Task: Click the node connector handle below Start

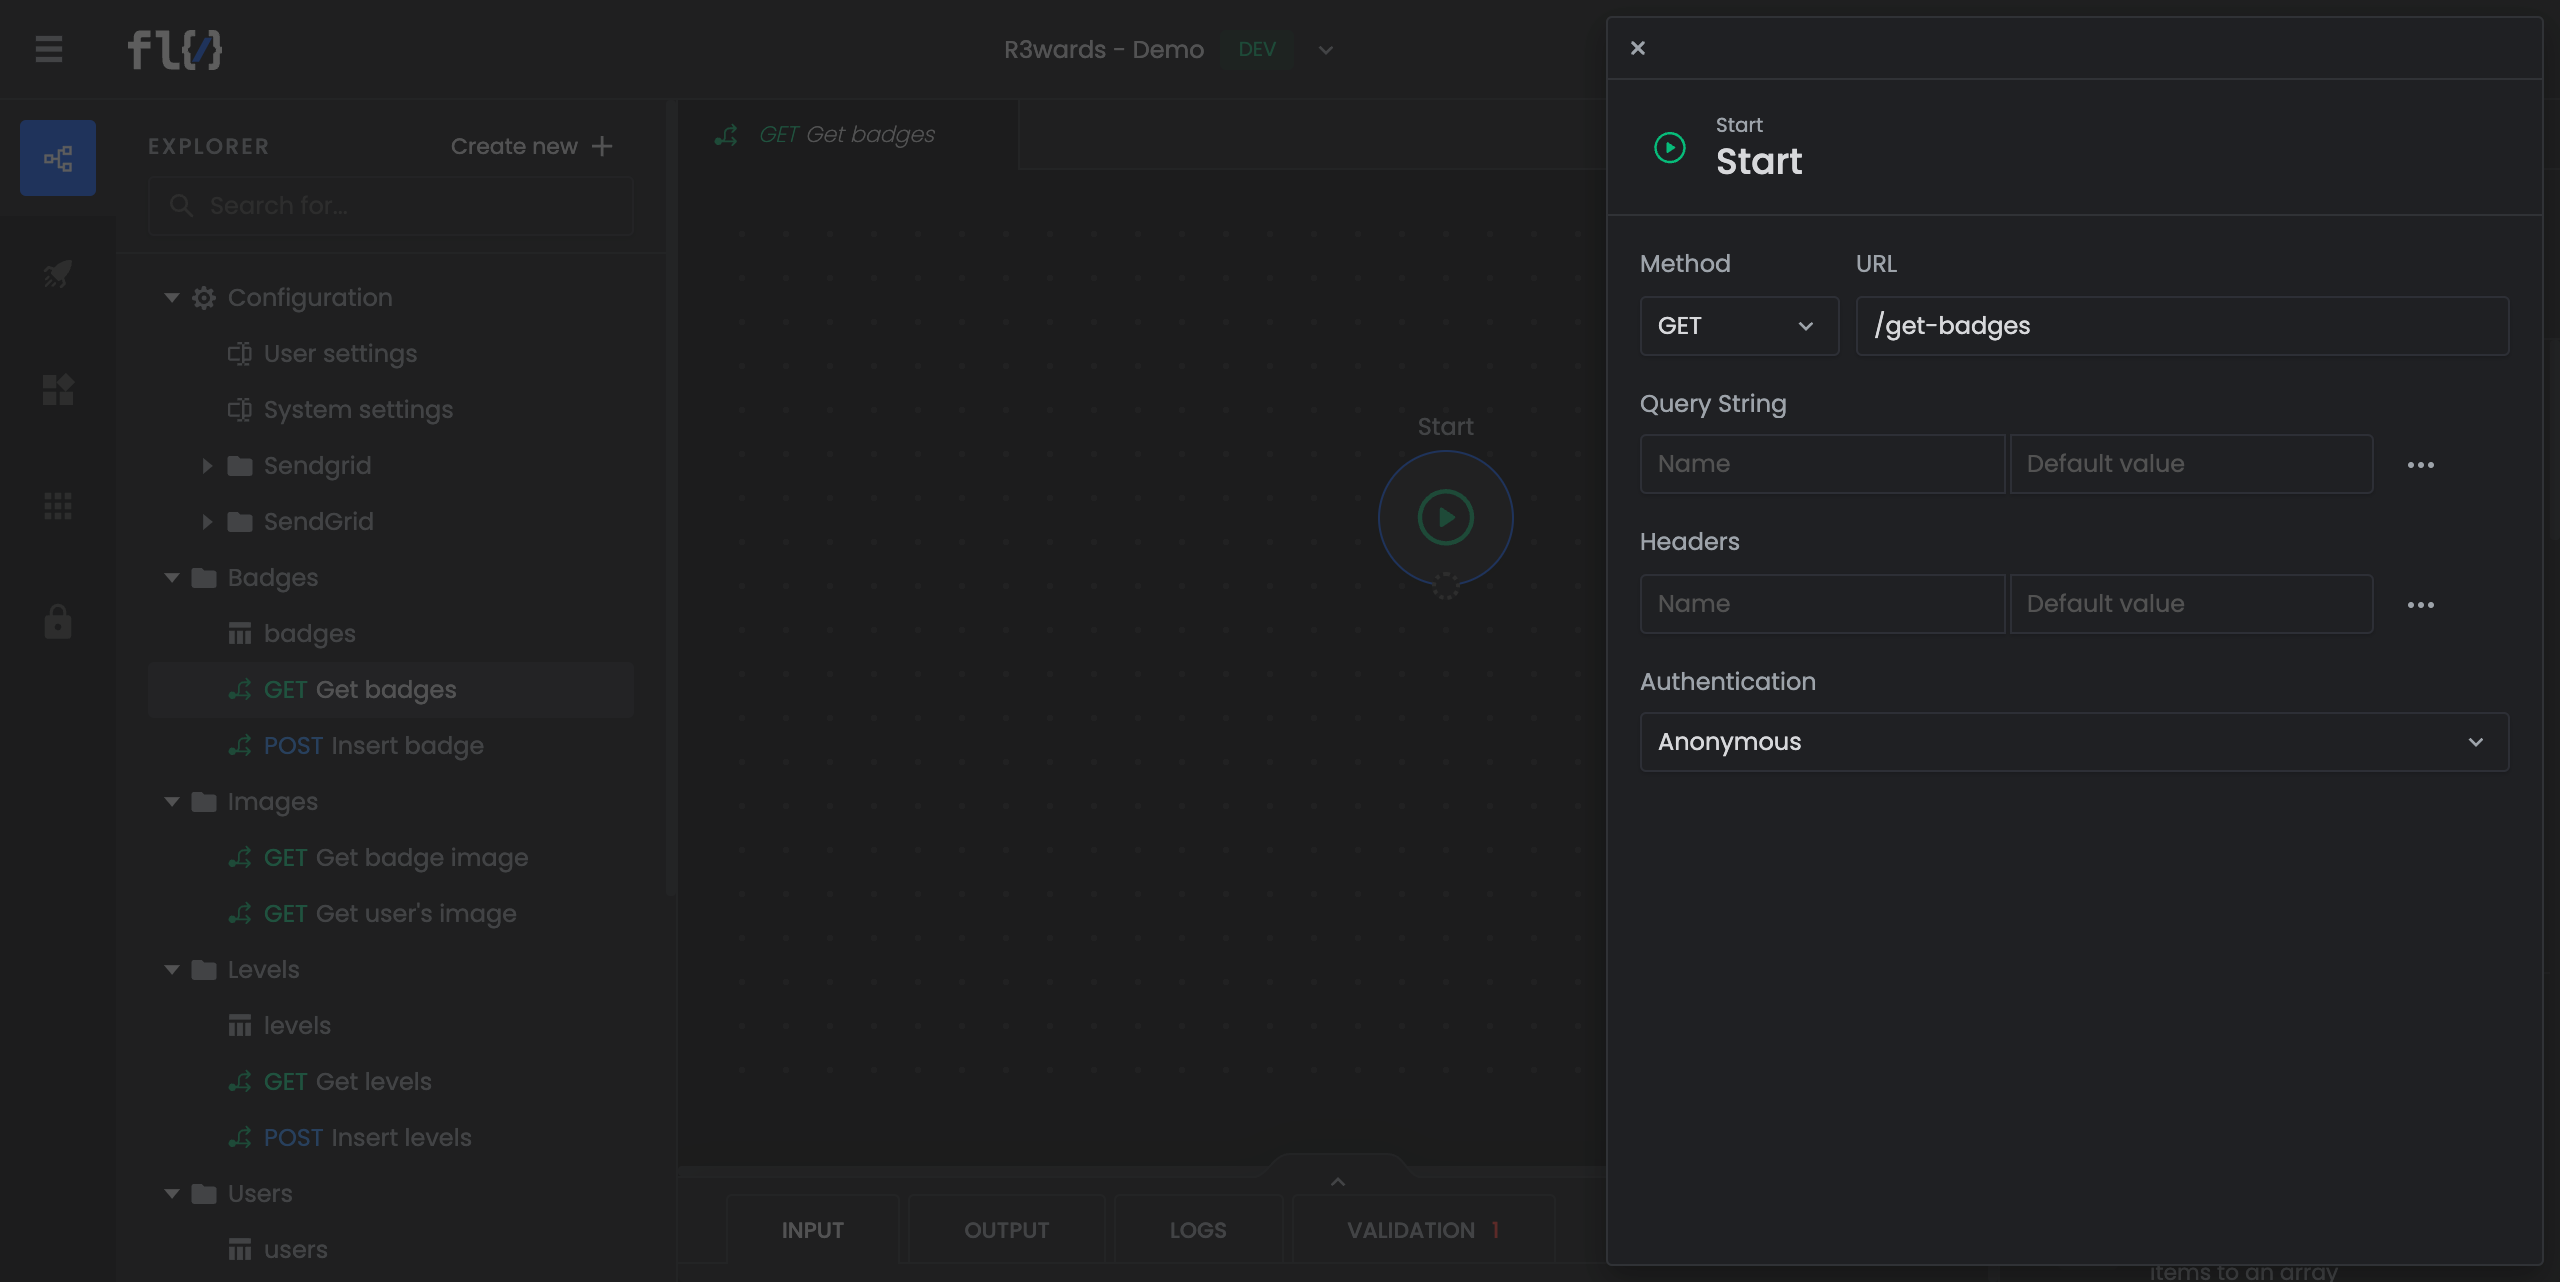Action: 1446,586
